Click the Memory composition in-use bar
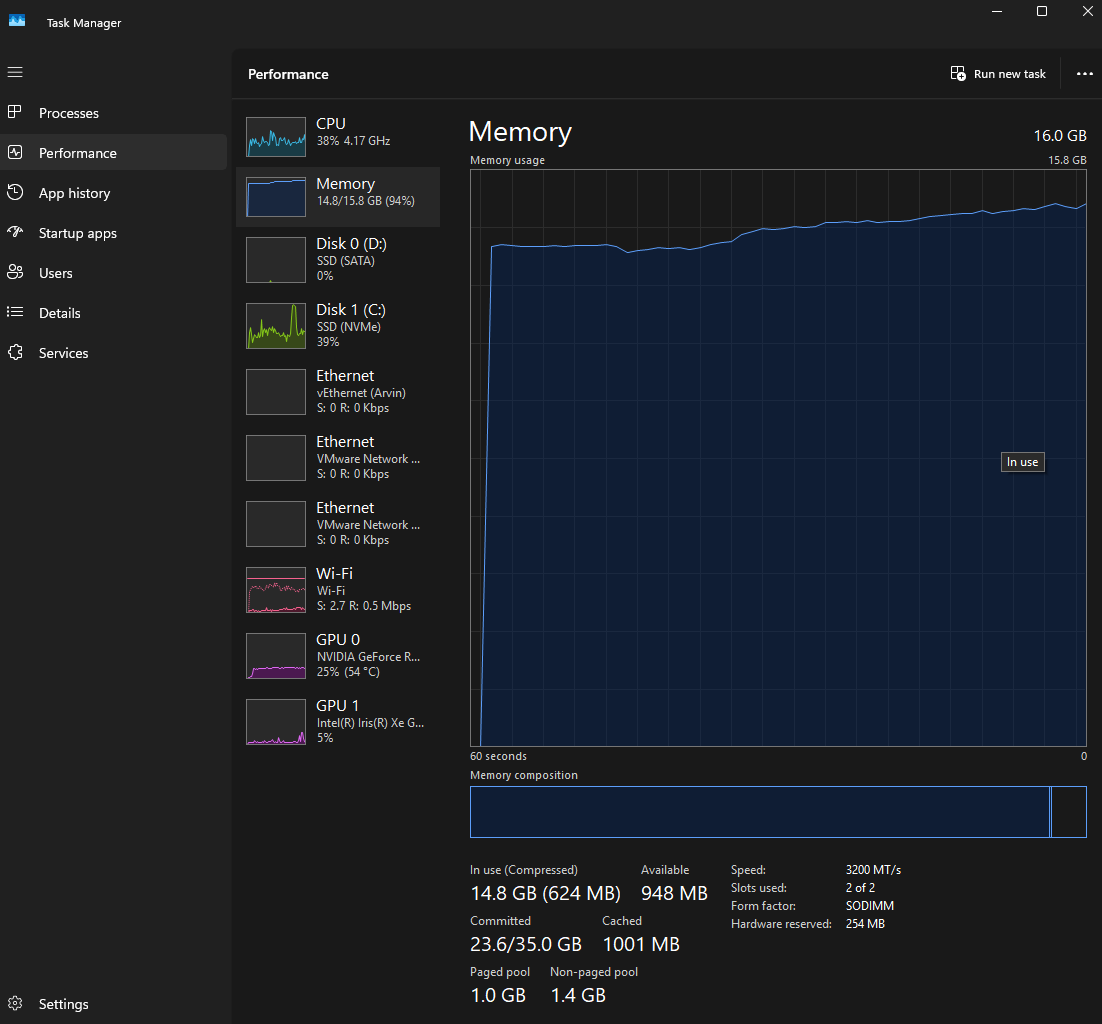This screenshot has height=1024, width=1102. pyautogui.click(x=760, y=812)
